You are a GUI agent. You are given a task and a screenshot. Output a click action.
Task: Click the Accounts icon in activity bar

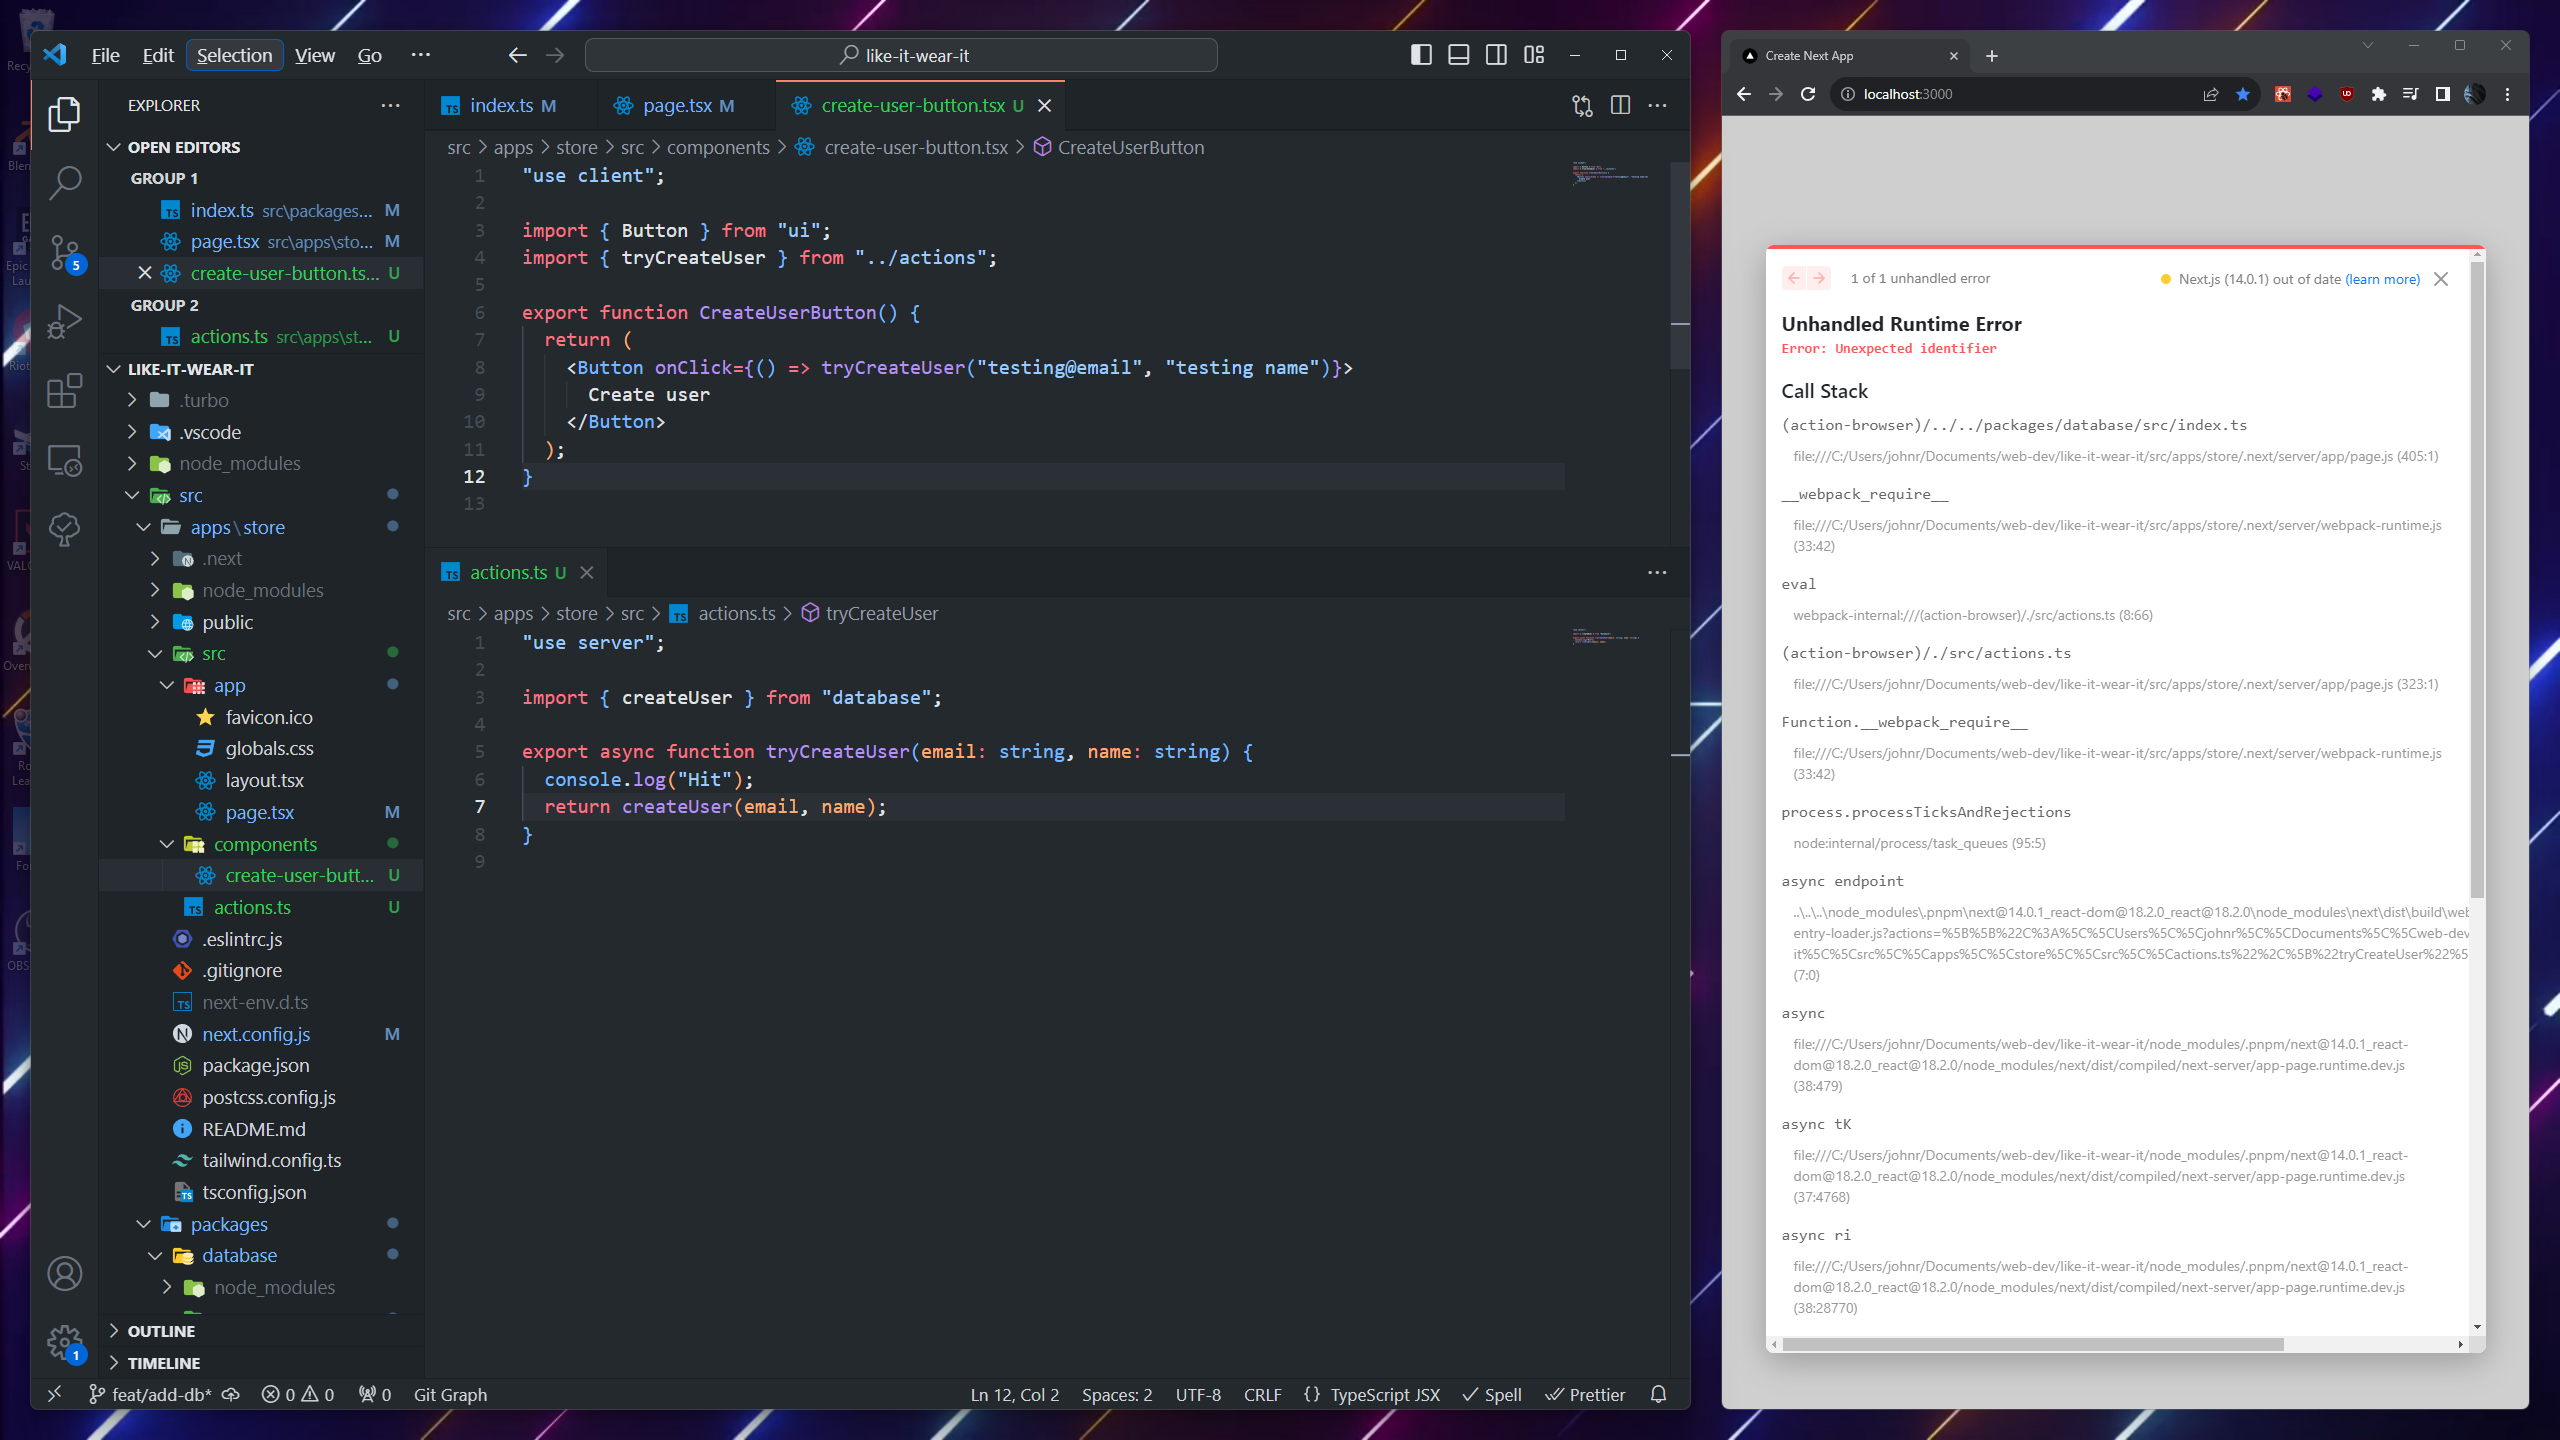click(65, 1273)
